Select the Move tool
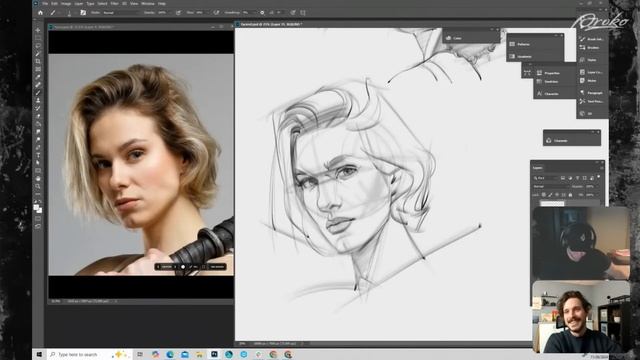 38,30
